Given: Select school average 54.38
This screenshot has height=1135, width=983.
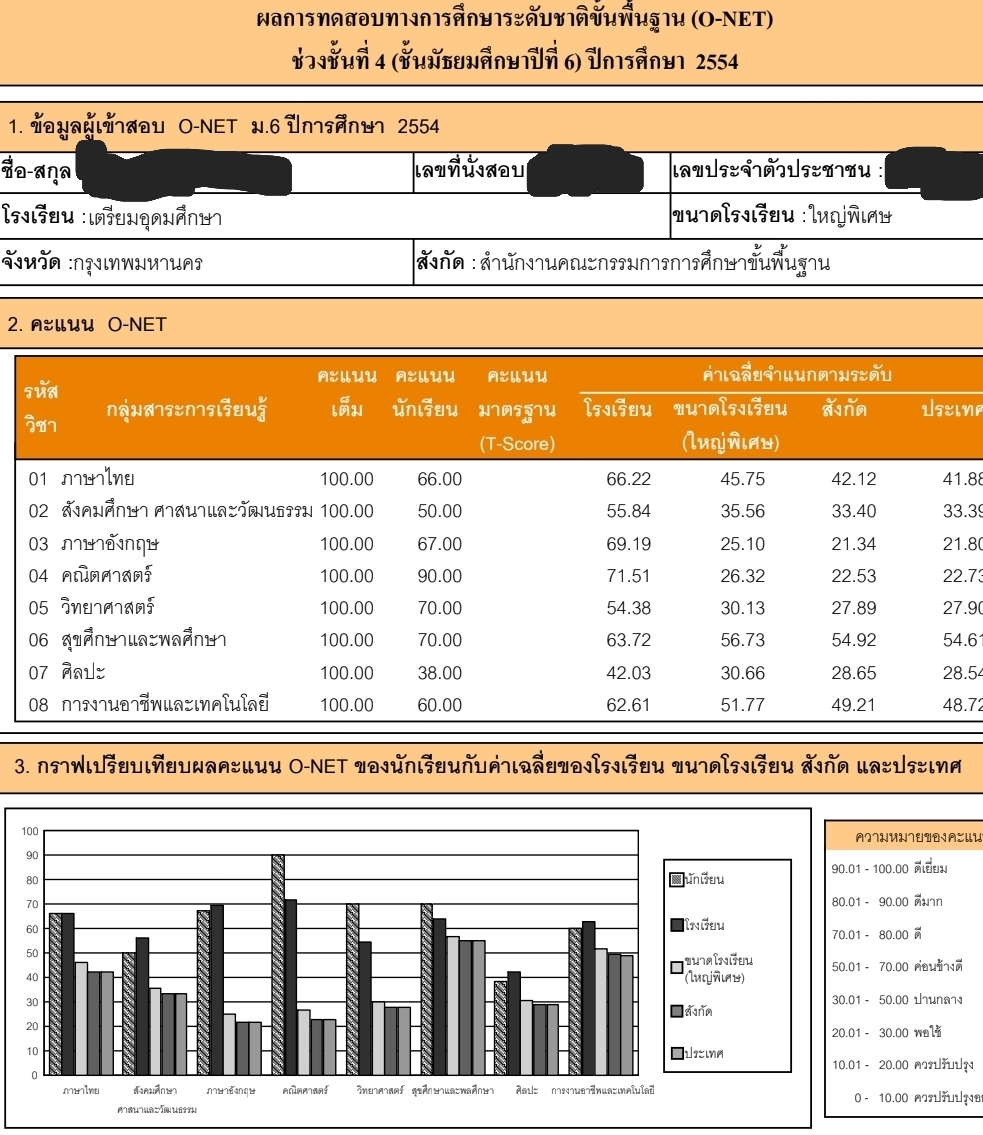Looking at the screenshot, I should click(x=628, y=608).
